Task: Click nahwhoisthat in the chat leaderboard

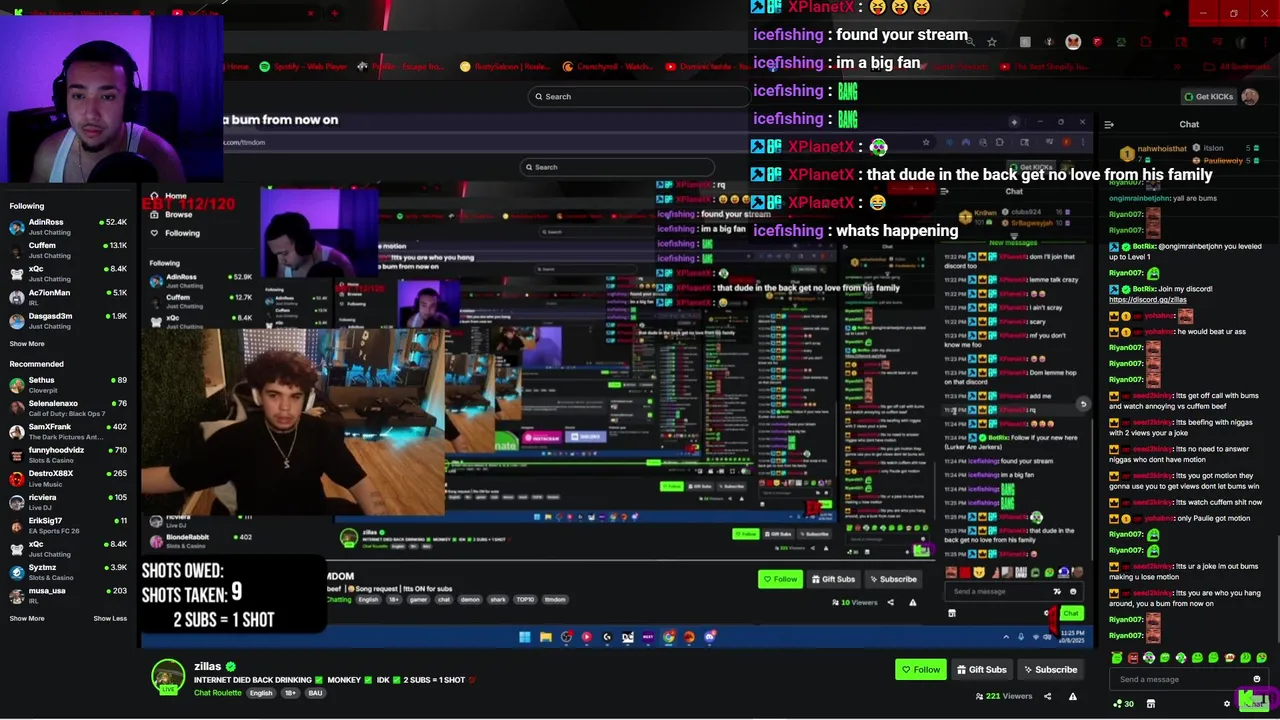Action: pyautogui.click(x=1161, y=148)
